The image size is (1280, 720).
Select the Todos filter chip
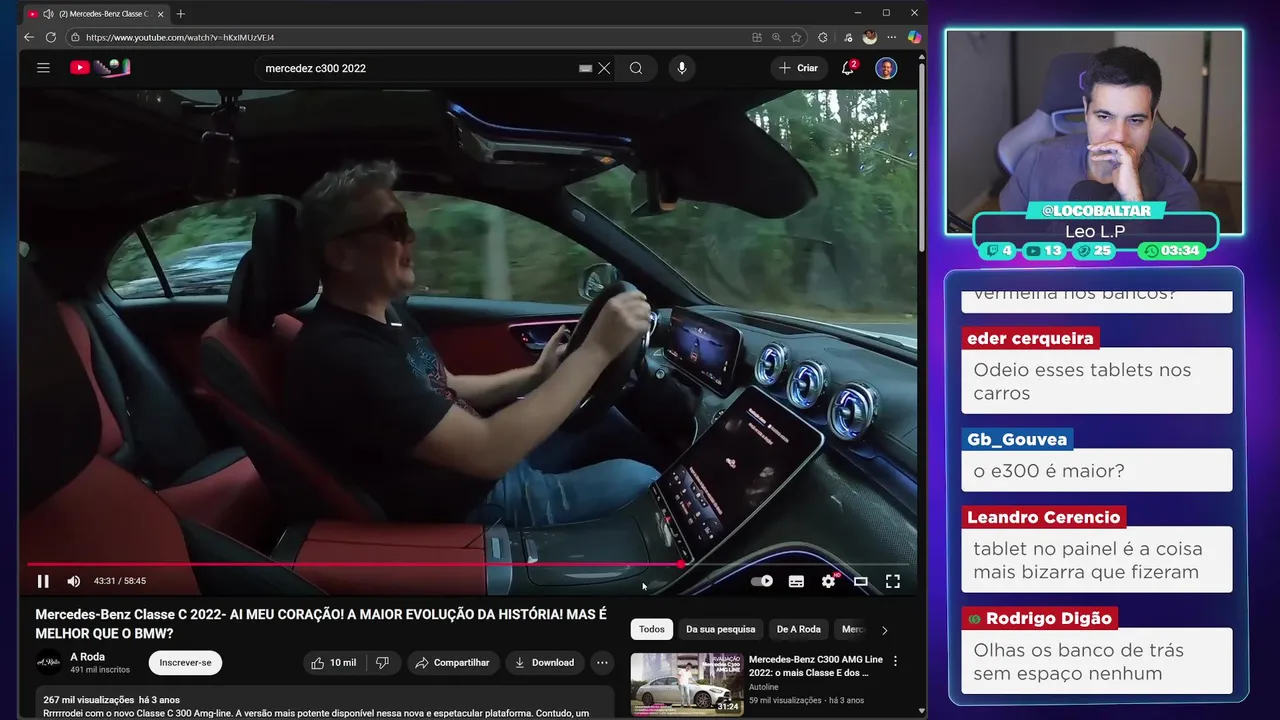(x=652, y=629)
